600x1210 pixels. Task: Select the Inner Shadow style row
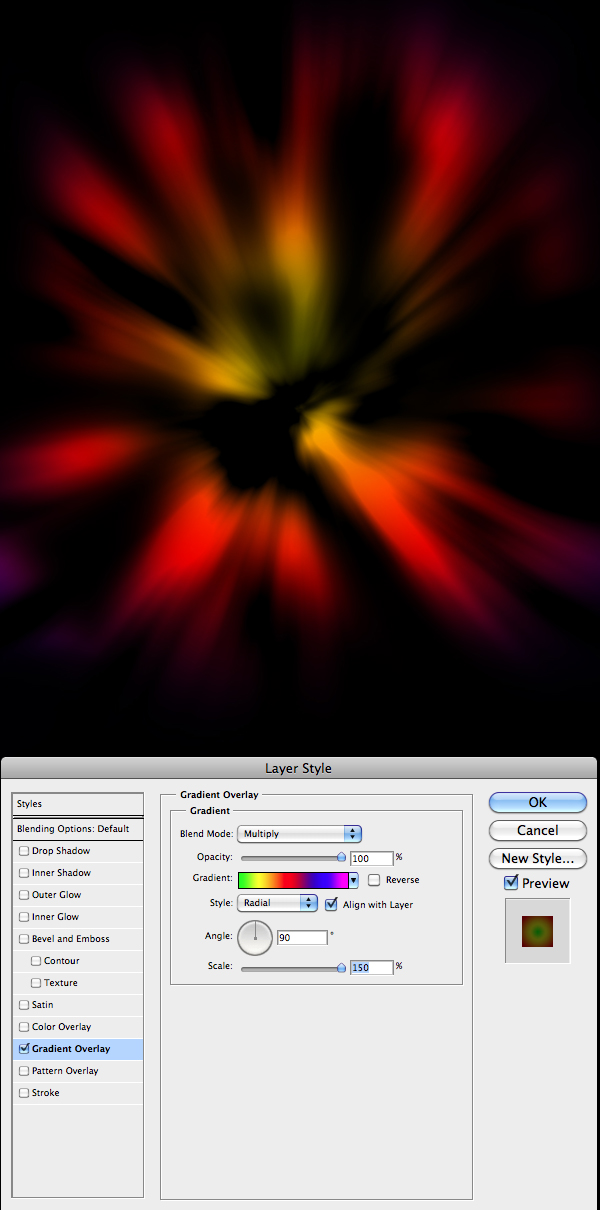(77, 873)
